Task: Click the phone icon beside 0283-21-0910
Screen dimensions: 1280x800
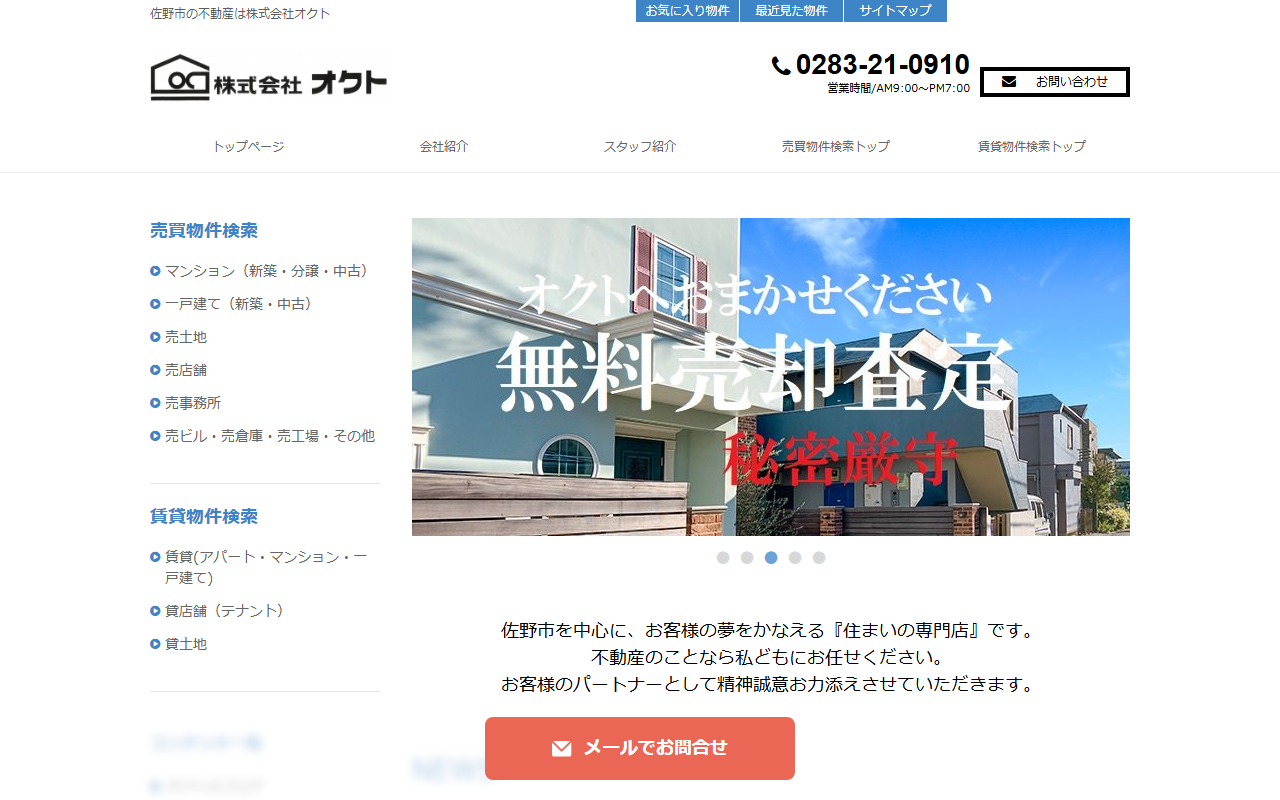Action: click(781, 66)
